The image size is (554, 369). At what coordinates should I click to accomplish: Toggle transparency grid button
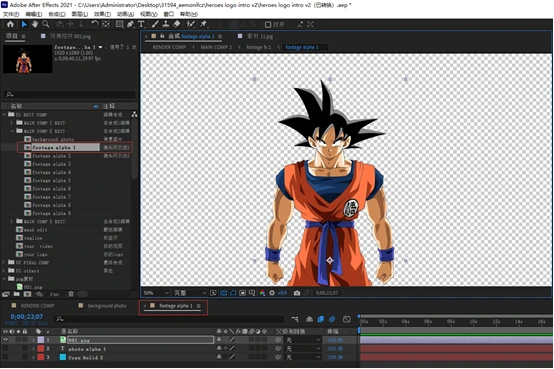223,293
